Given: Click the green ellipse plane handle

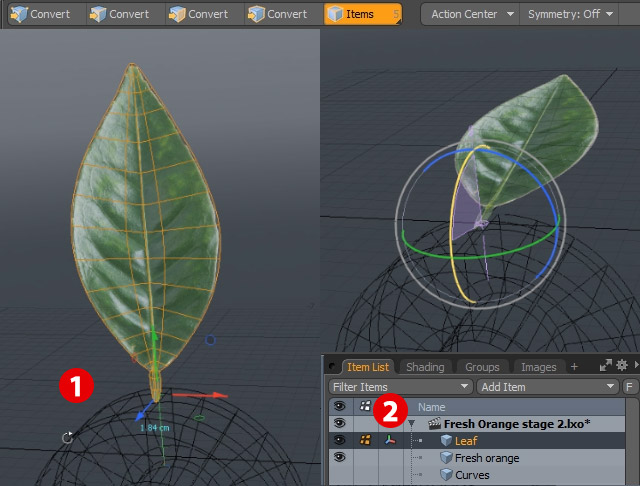Looking at the screenshot, I should coord(199,418).
